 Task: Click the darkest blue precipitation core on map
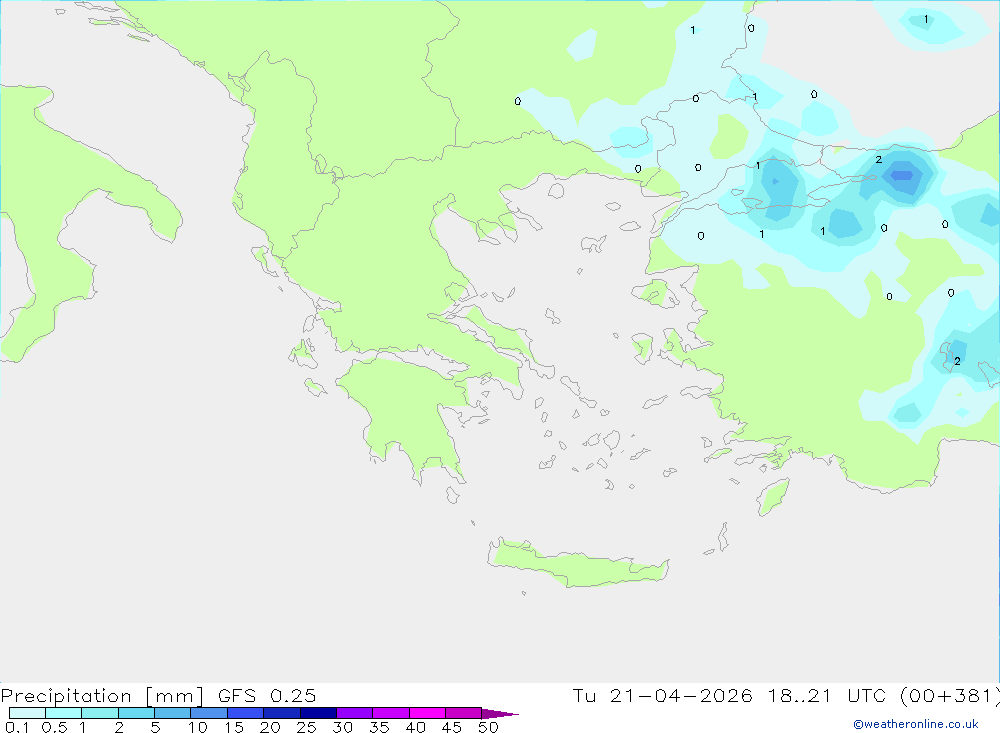[x=902, y=174]
